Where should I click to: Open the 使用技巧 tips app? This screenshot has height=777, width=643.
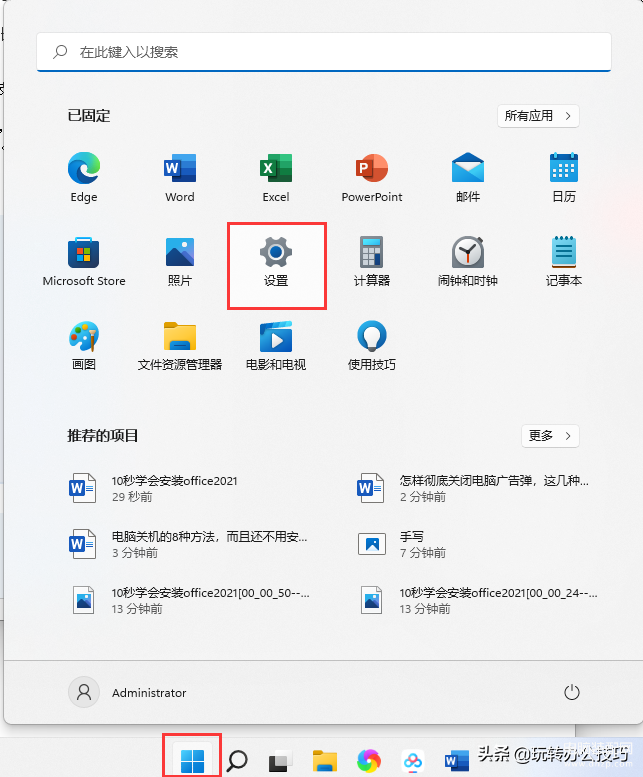[372, 345]
